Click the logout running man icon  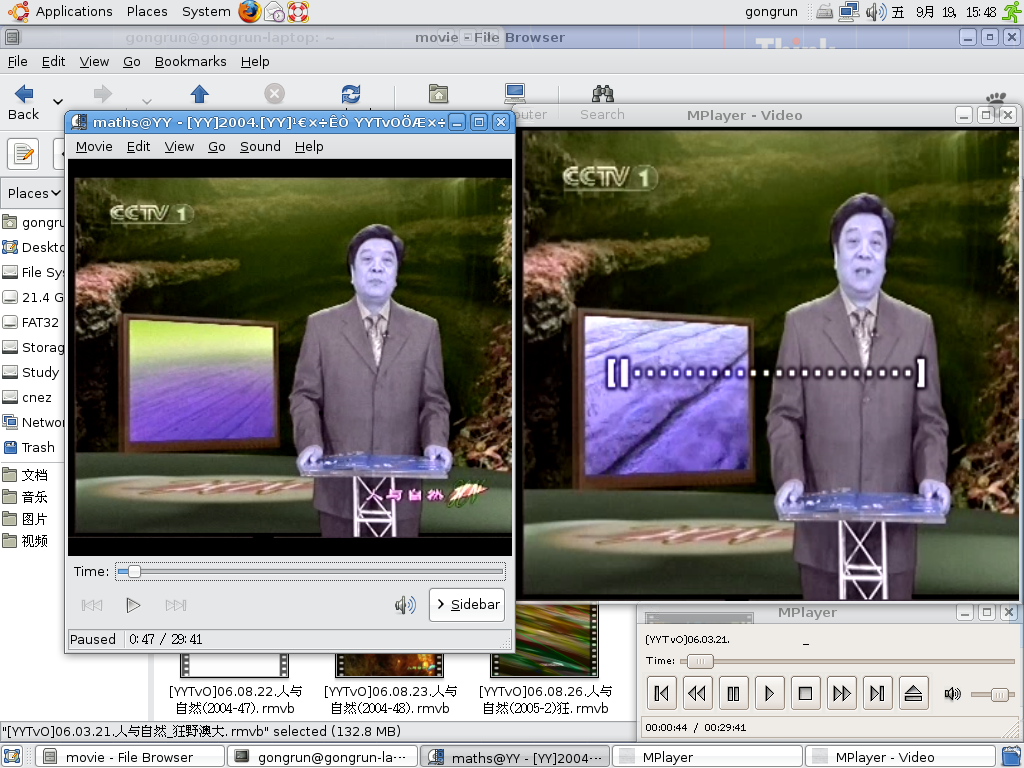[1012, 12]
